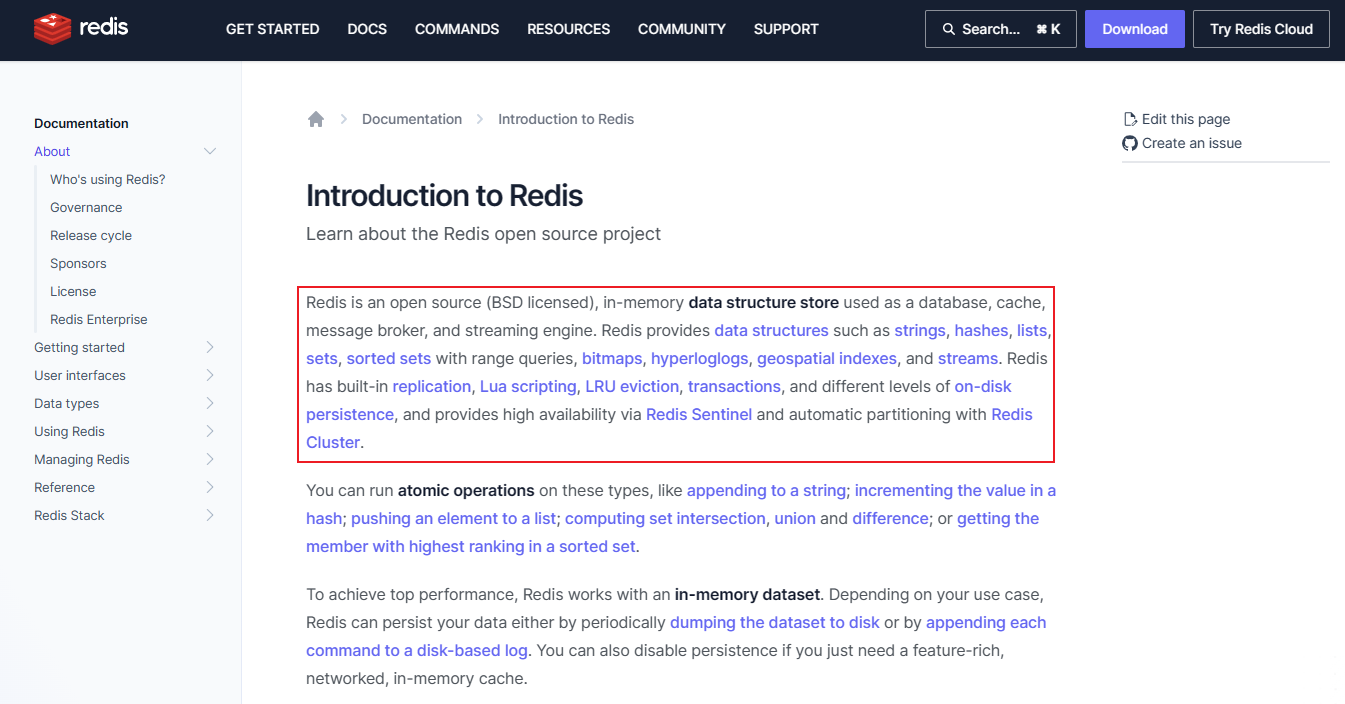Screen dimensions: 1345x704
Task: Expand the User interfaces section chevron
Action: point(210,375)
